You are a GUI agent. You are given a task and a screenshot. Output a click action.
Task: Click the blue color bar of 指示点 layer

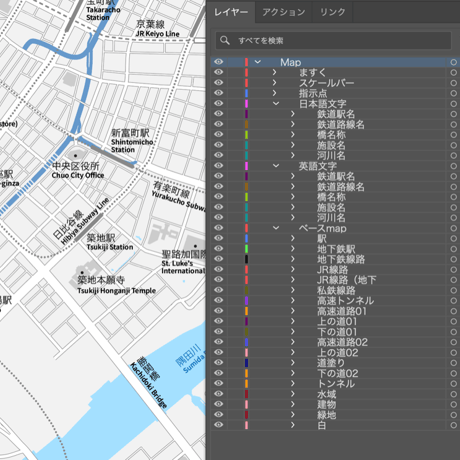click(246, 93)
